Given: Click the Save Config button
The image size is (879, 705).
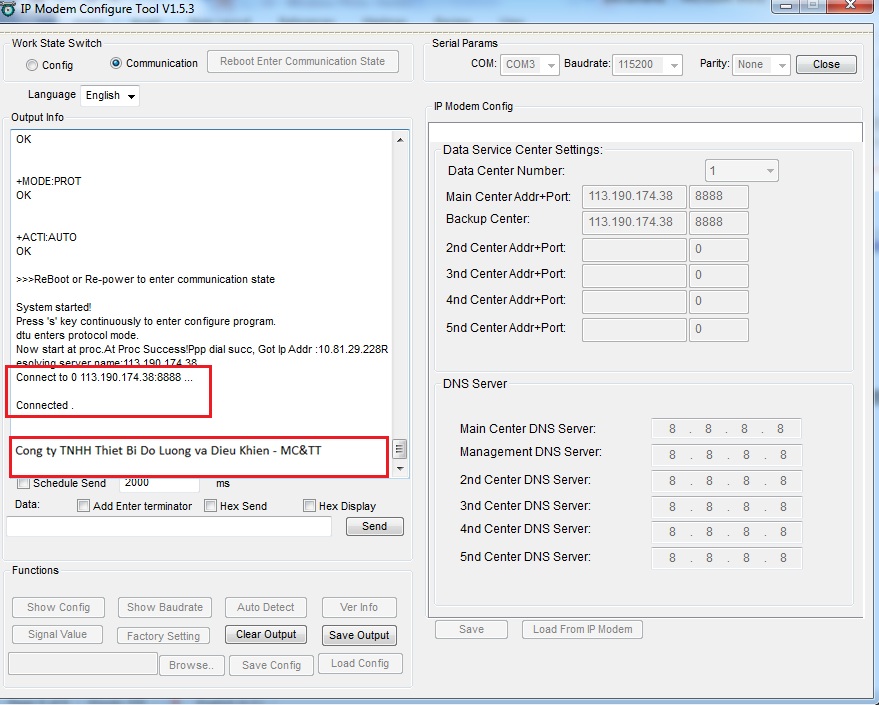Looking at the screenshot, I should coord(271,665).
